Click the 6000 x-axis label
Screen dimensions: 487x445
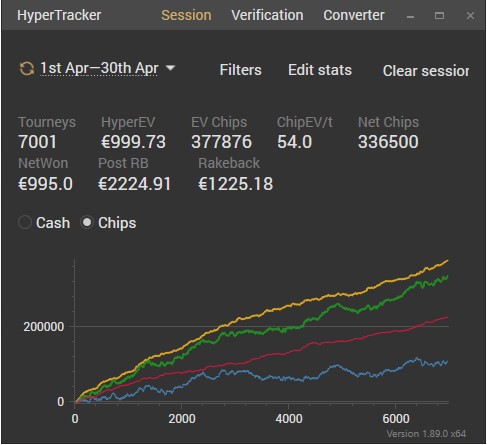[396, 419]
